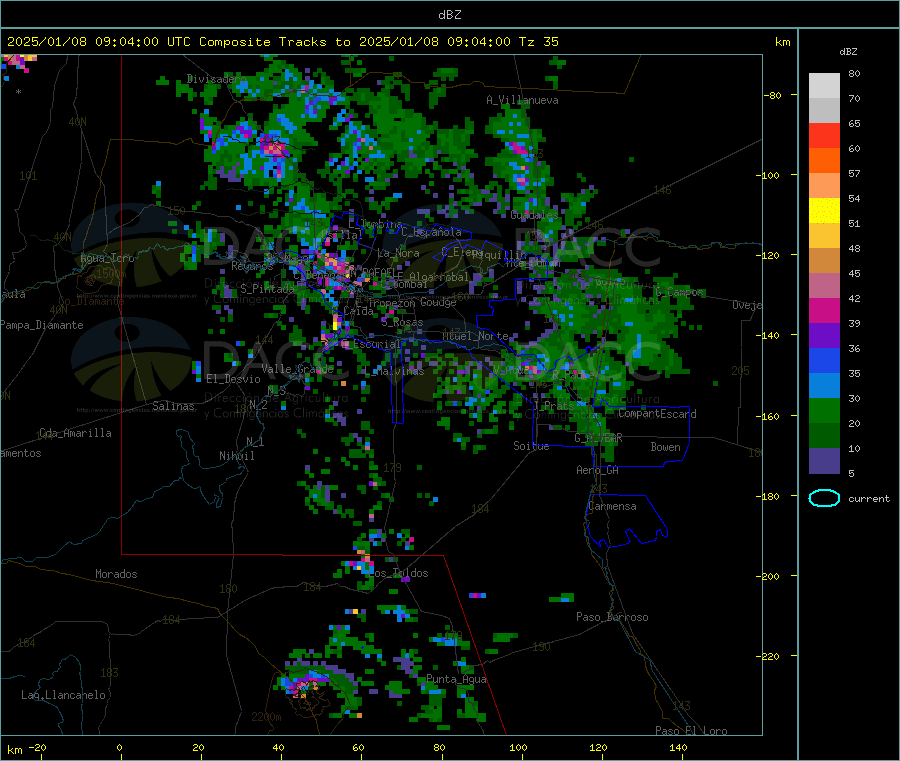Click the 'current' legend label

point(869,499)
